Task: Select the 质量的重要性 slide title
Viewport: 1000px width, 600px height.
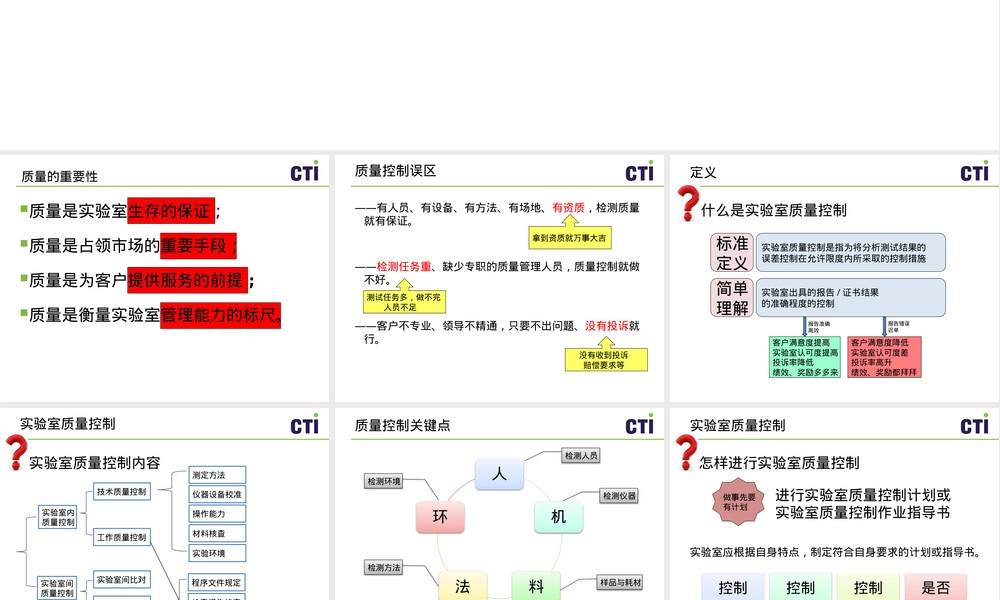Action: [59, 177]
